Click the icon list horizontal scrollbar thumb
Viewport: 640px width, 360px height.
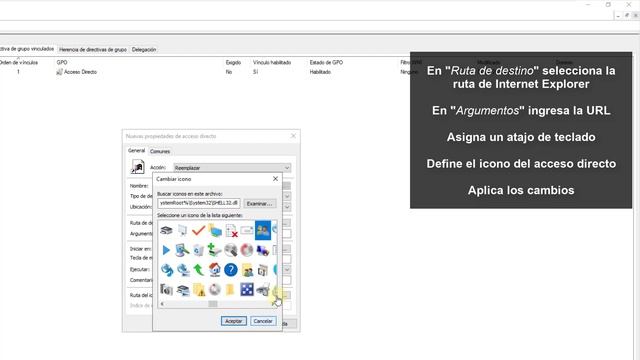pyautogui.click(x=213, y=304)
